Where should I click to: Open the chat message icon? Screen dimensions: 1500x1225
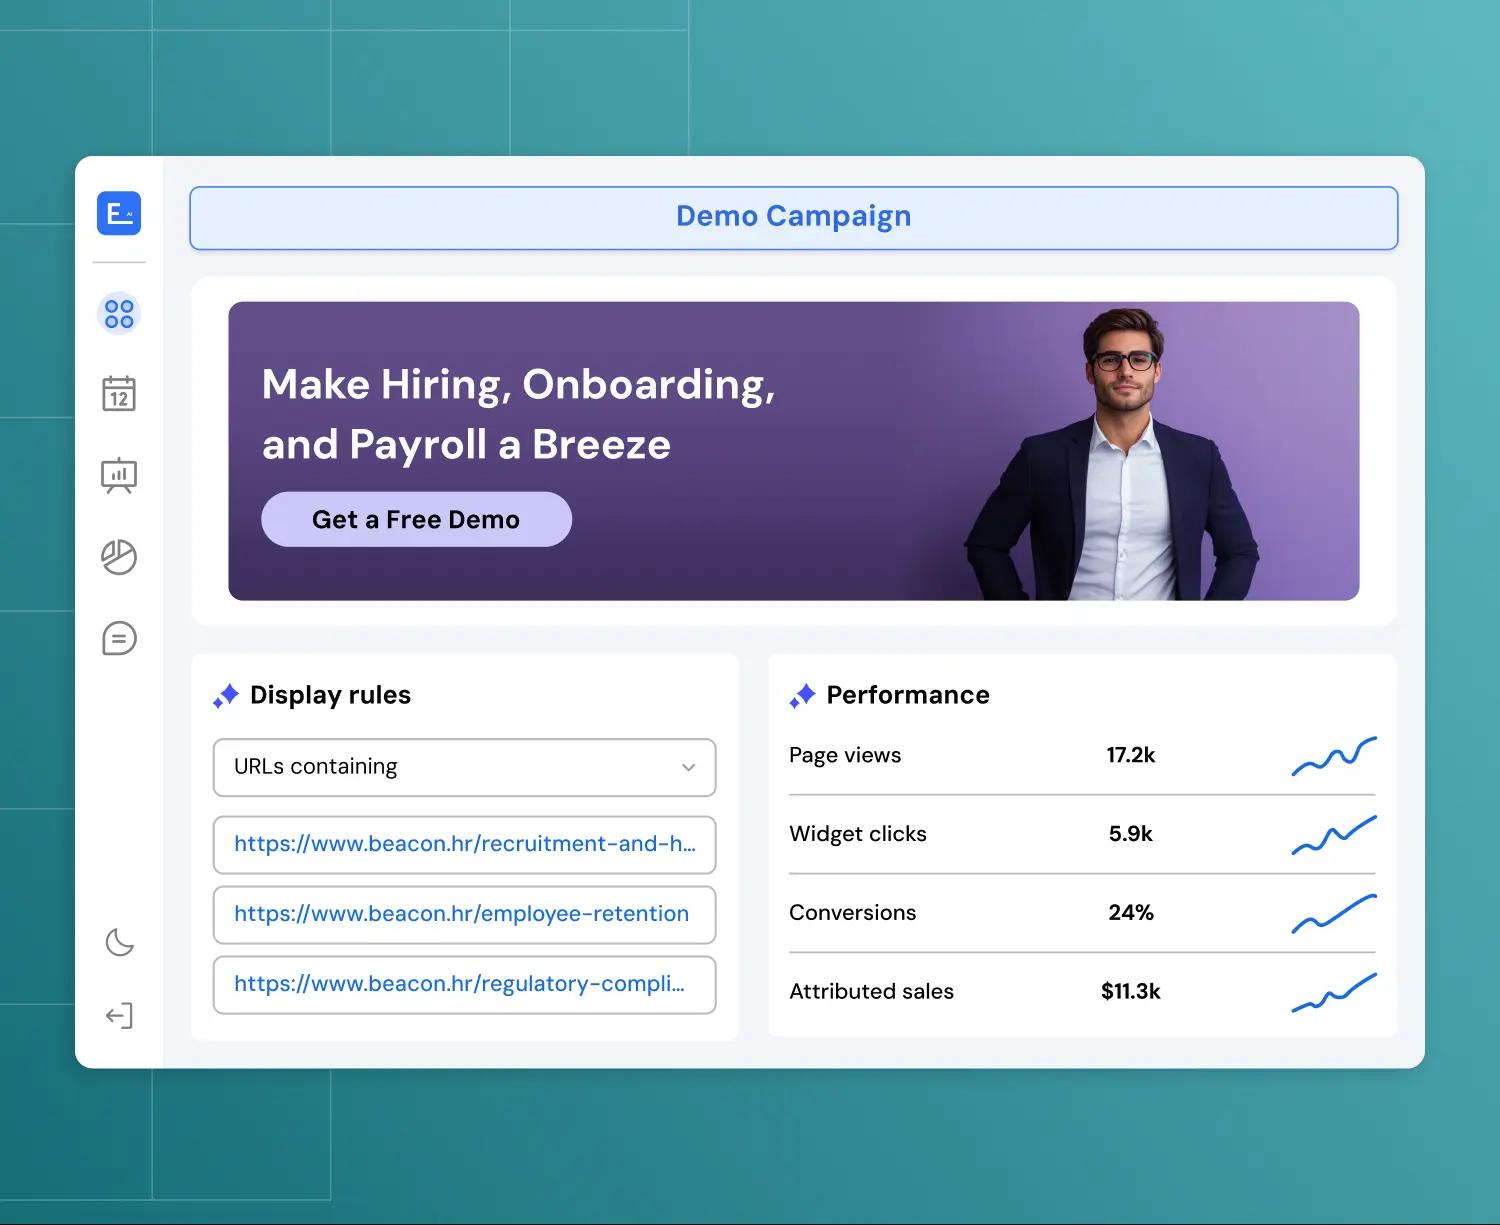pyautogui.click(x=119, y=638)
